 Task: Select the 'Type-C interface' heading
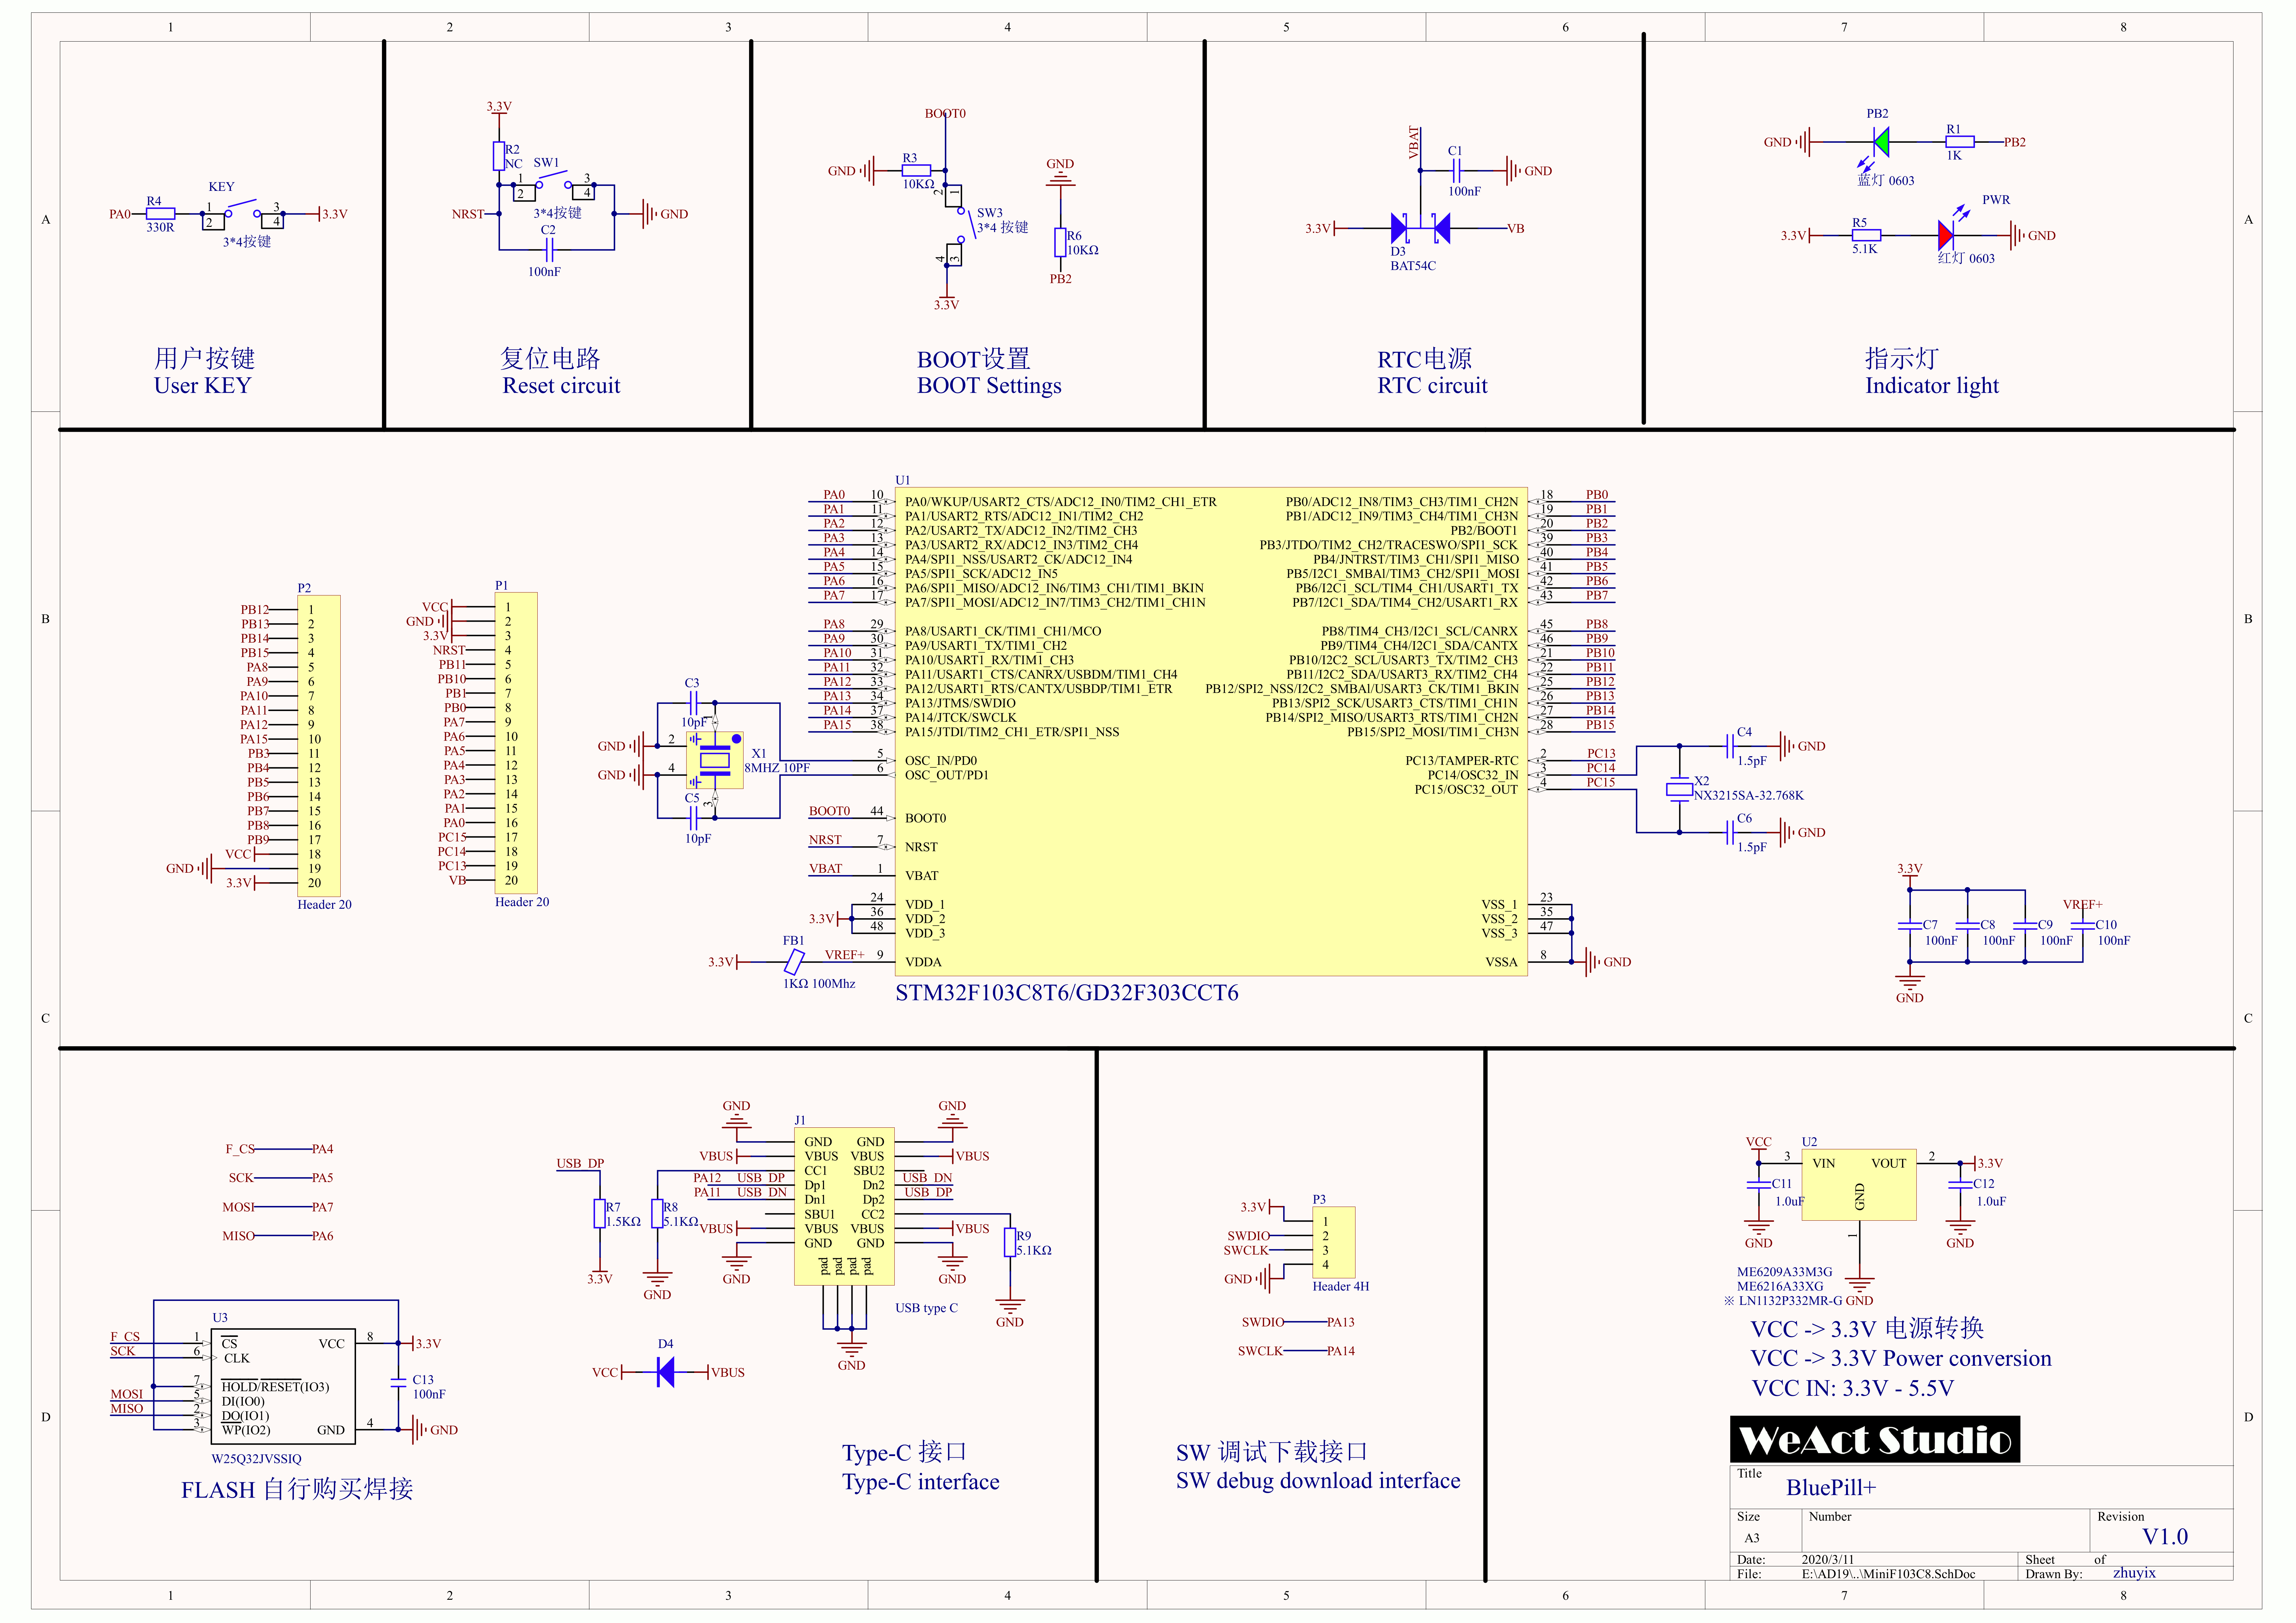click(x=921, y=1482)
